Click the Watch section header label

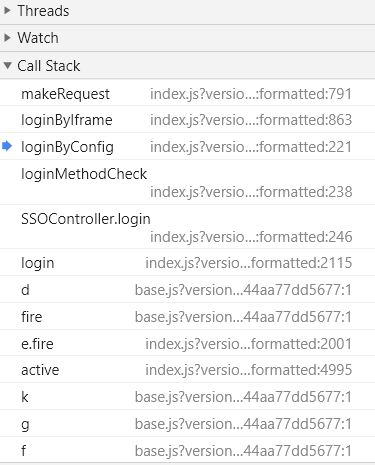coord(38,38)
